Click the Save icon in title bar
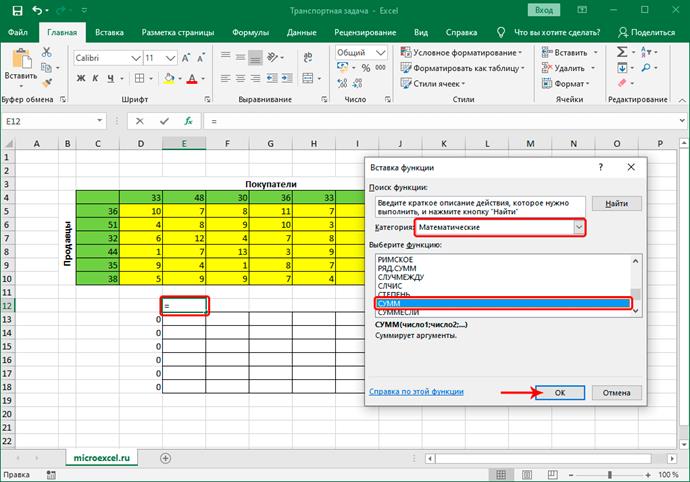 pos(17,11)
